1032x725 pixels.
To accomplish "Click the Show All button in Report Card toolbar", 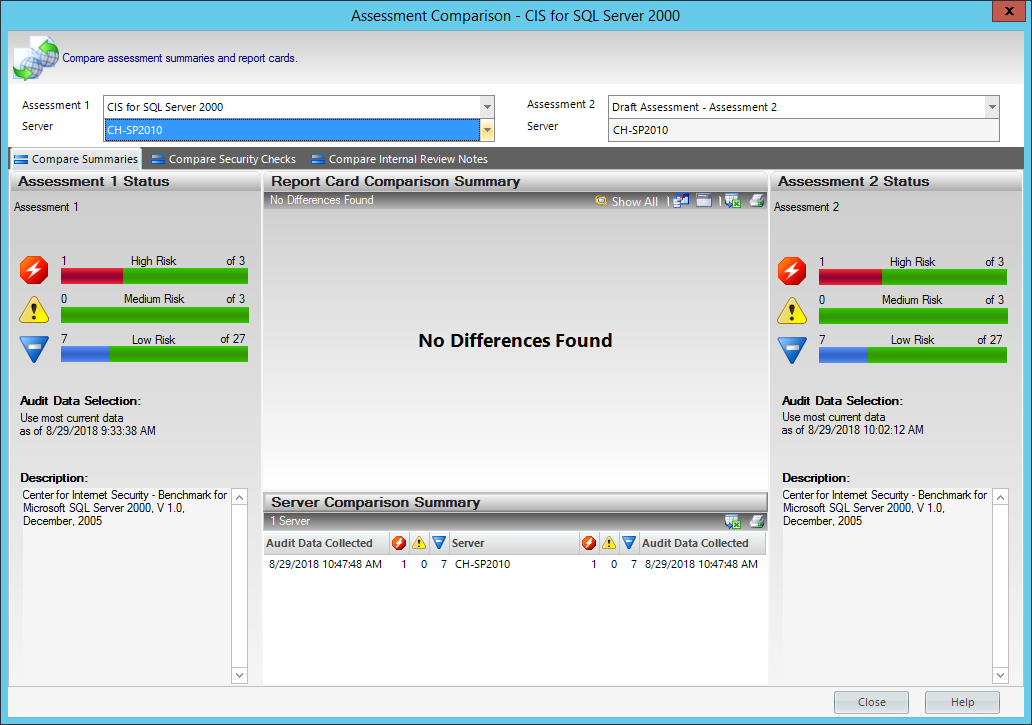I will (627, 201).
